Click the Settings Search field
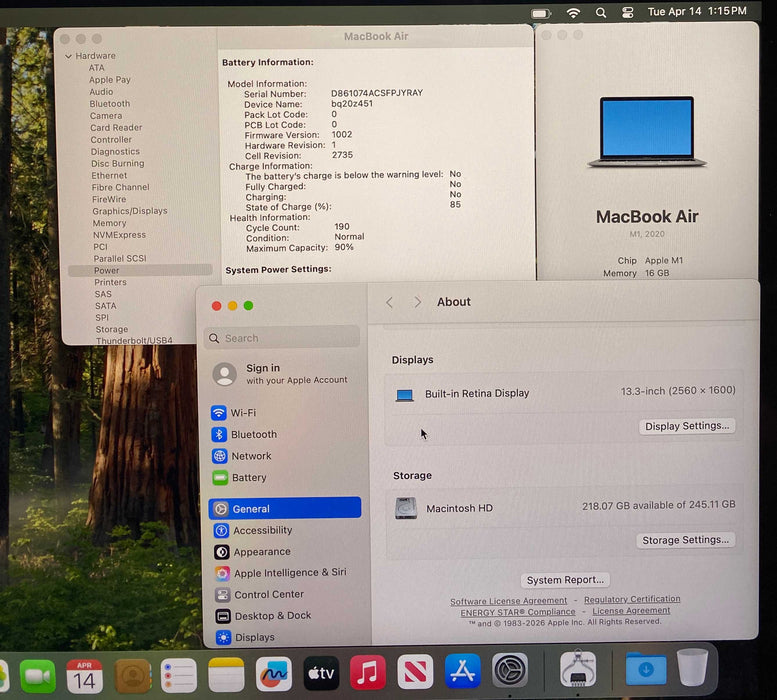 point(282,338)
